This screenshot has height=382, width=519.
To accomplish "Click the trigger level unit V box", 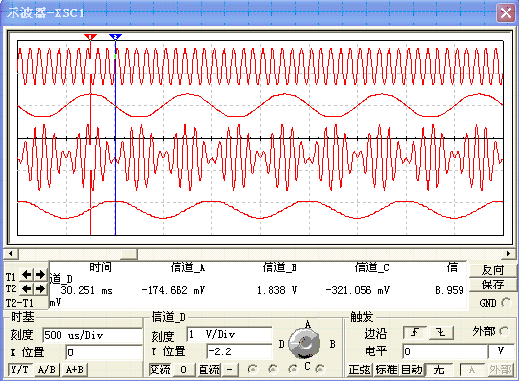I will pos(500,351).
